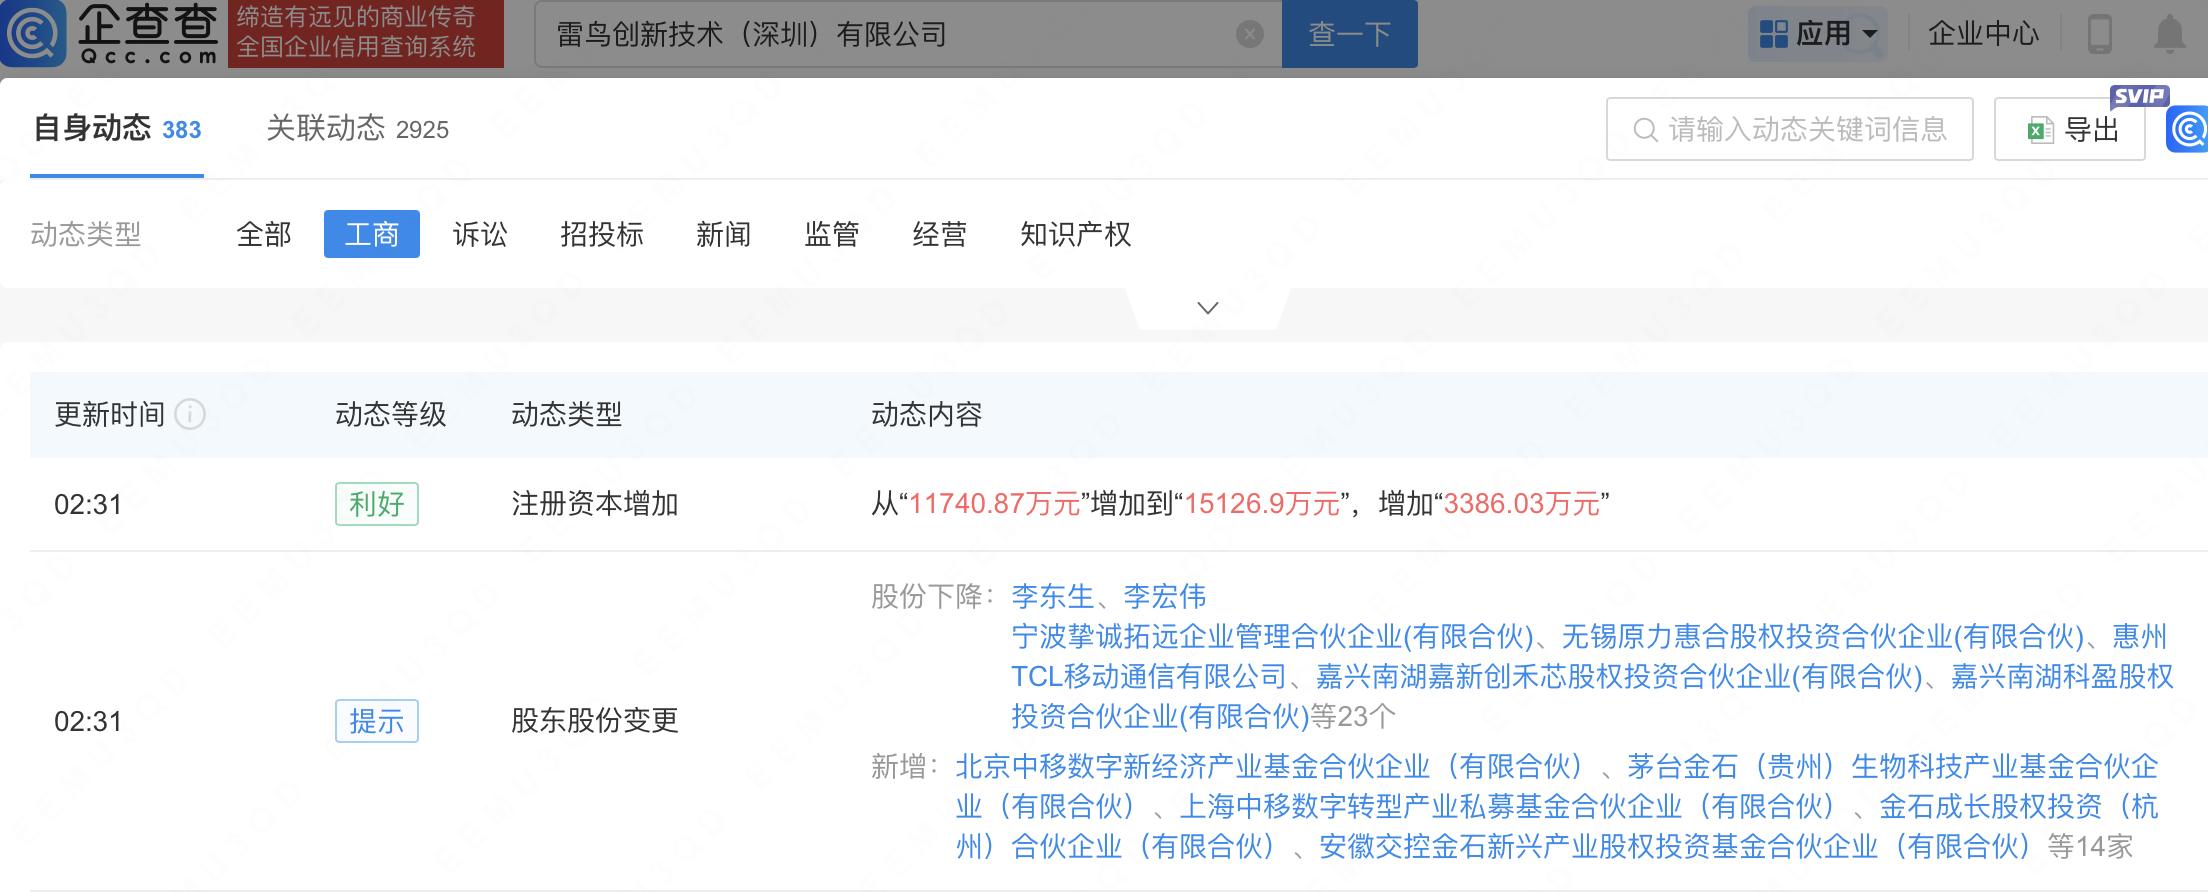2208x892 pixels.
Task: Open the 应用 dropdown menu
Action: tap(1818, 34)
